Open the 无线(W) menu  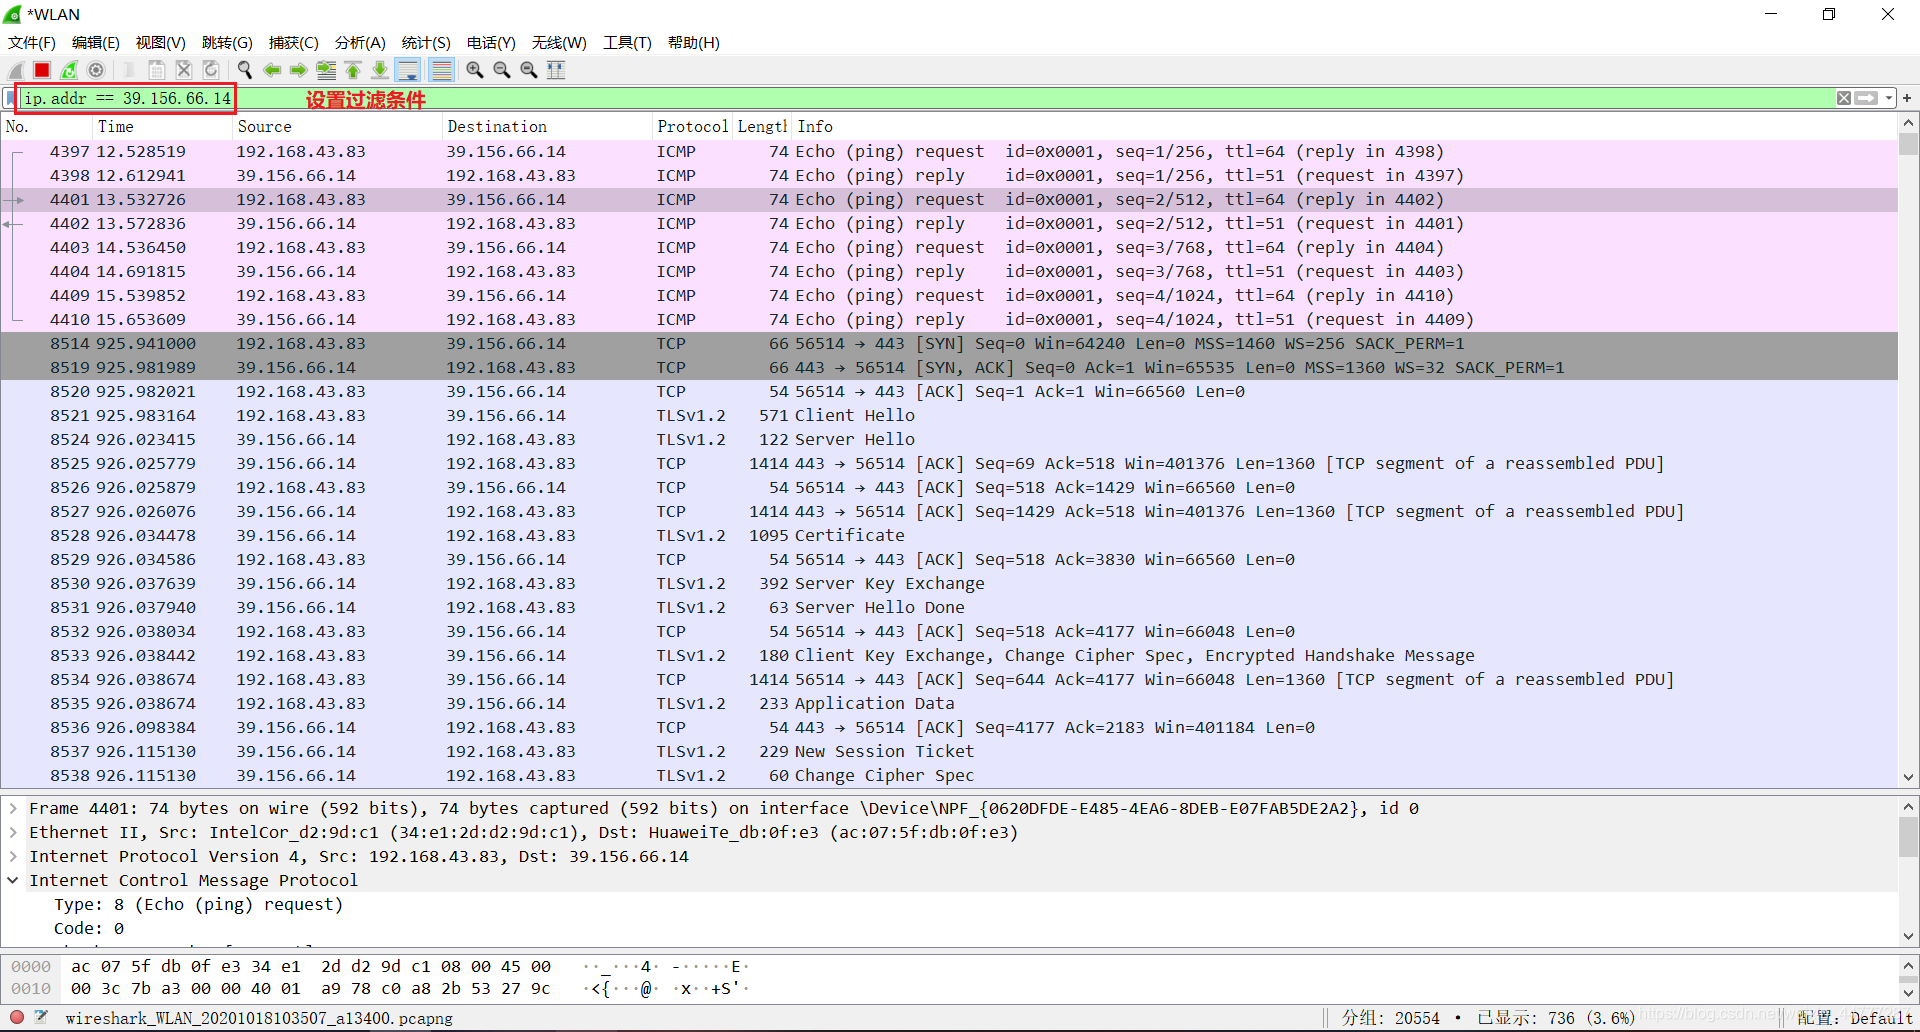[559, 43]
